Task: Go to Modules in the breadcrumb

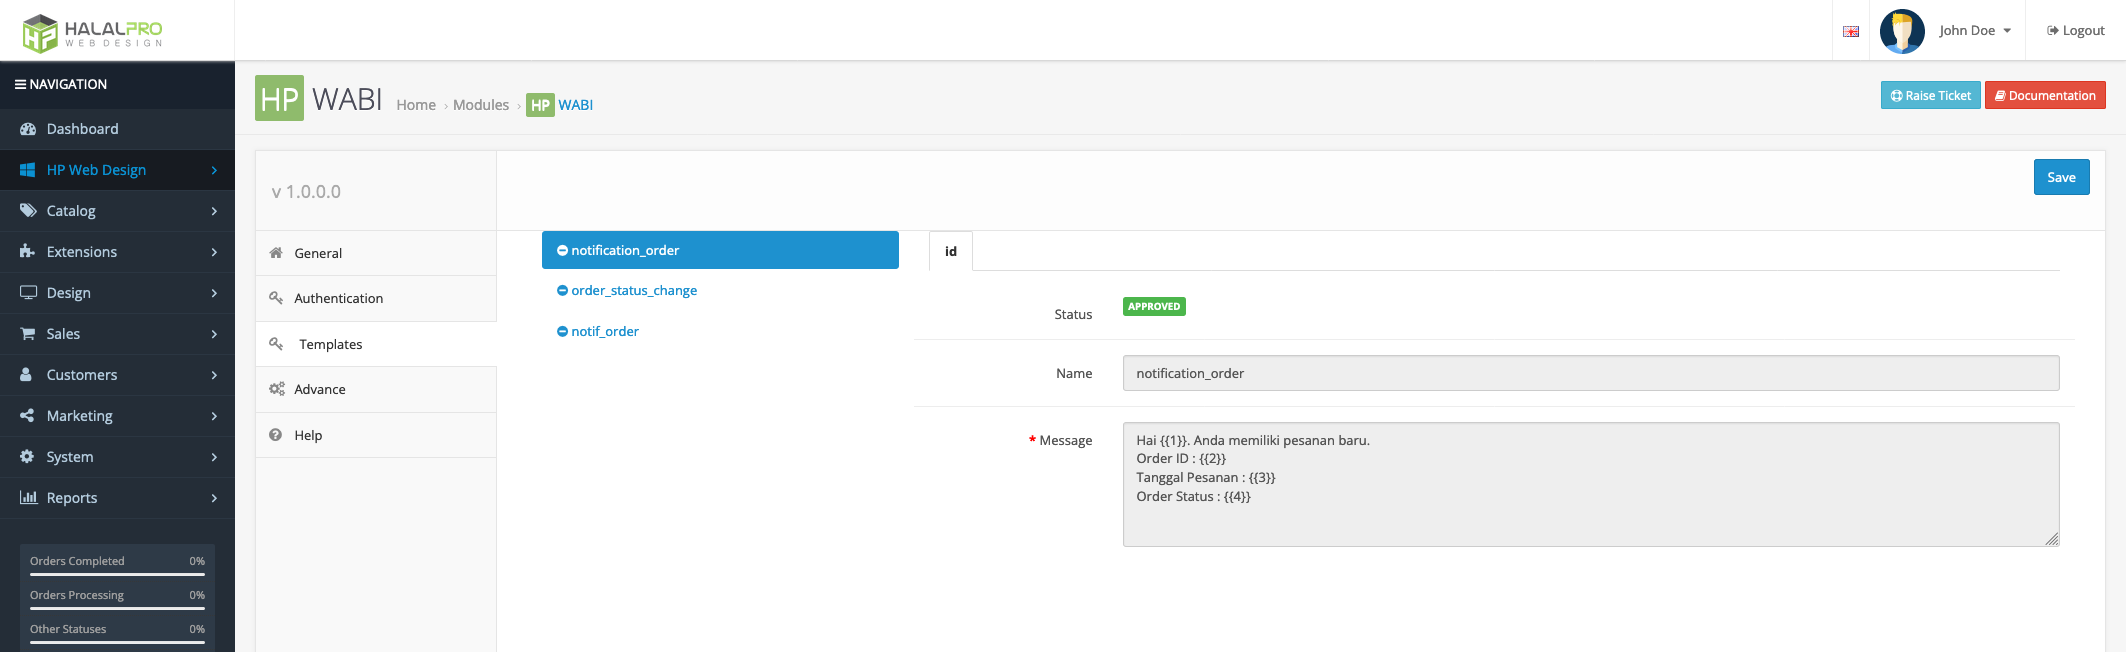Action: 481,105
